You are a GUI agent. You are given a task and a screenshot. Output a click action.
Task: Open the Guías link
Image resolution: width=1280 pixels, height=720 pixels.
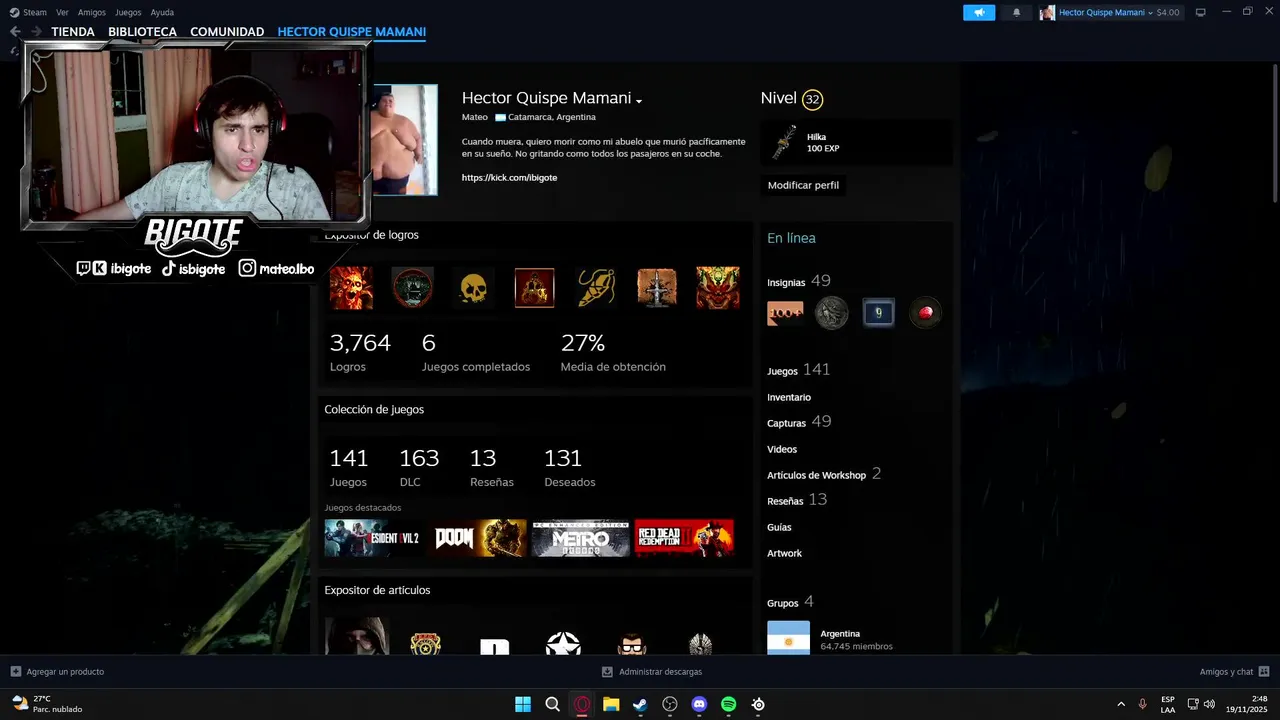coord(779,527)
